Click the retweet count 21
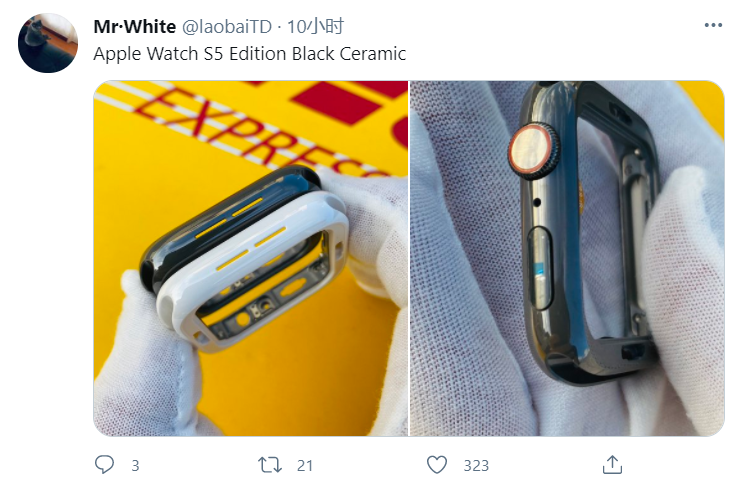This screenshot has width=744, height=484. pyautogui.click(x=305, y=465)
